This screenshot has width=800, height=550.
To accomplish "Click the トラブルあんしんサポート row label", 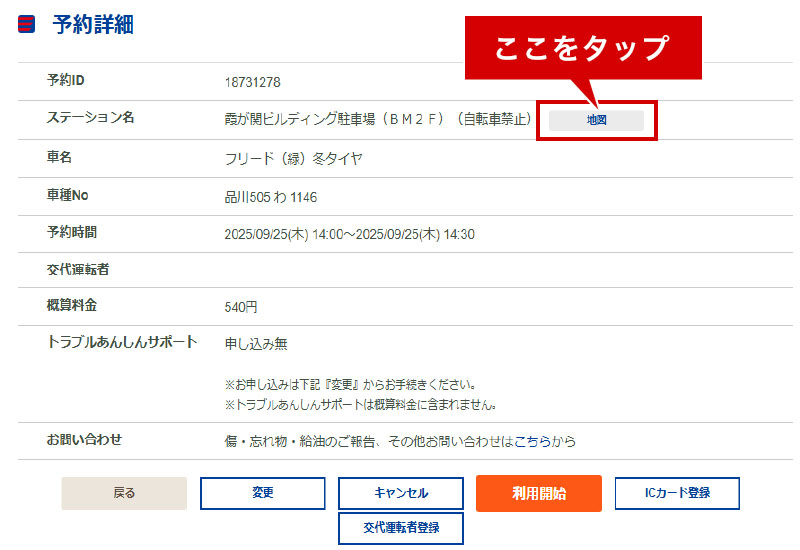I will click(x=122, y=342).
